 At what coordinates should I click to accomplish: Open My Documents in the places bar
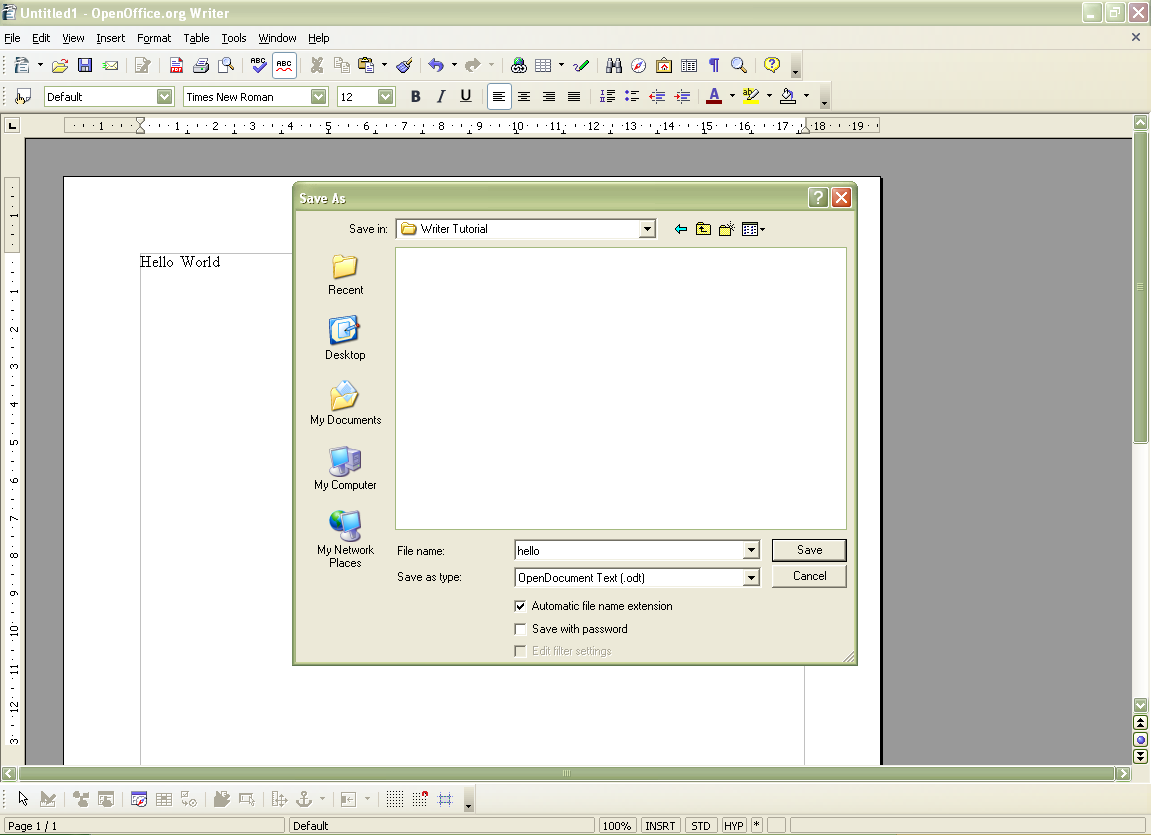[345, 404]
